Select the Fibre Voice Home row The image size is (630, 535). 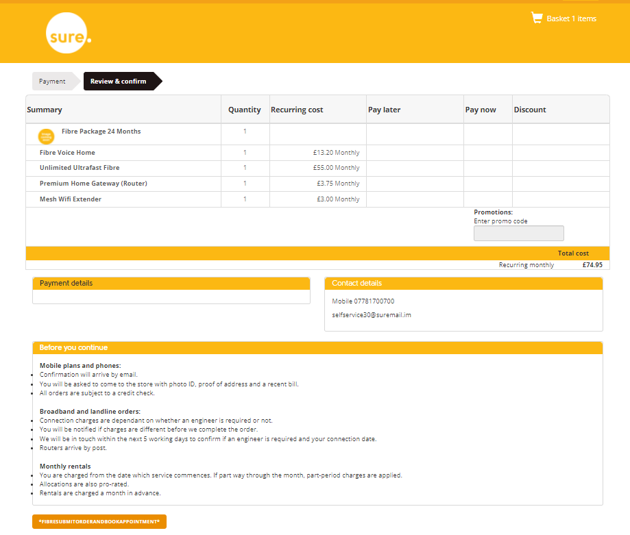(x=67, y=153)
